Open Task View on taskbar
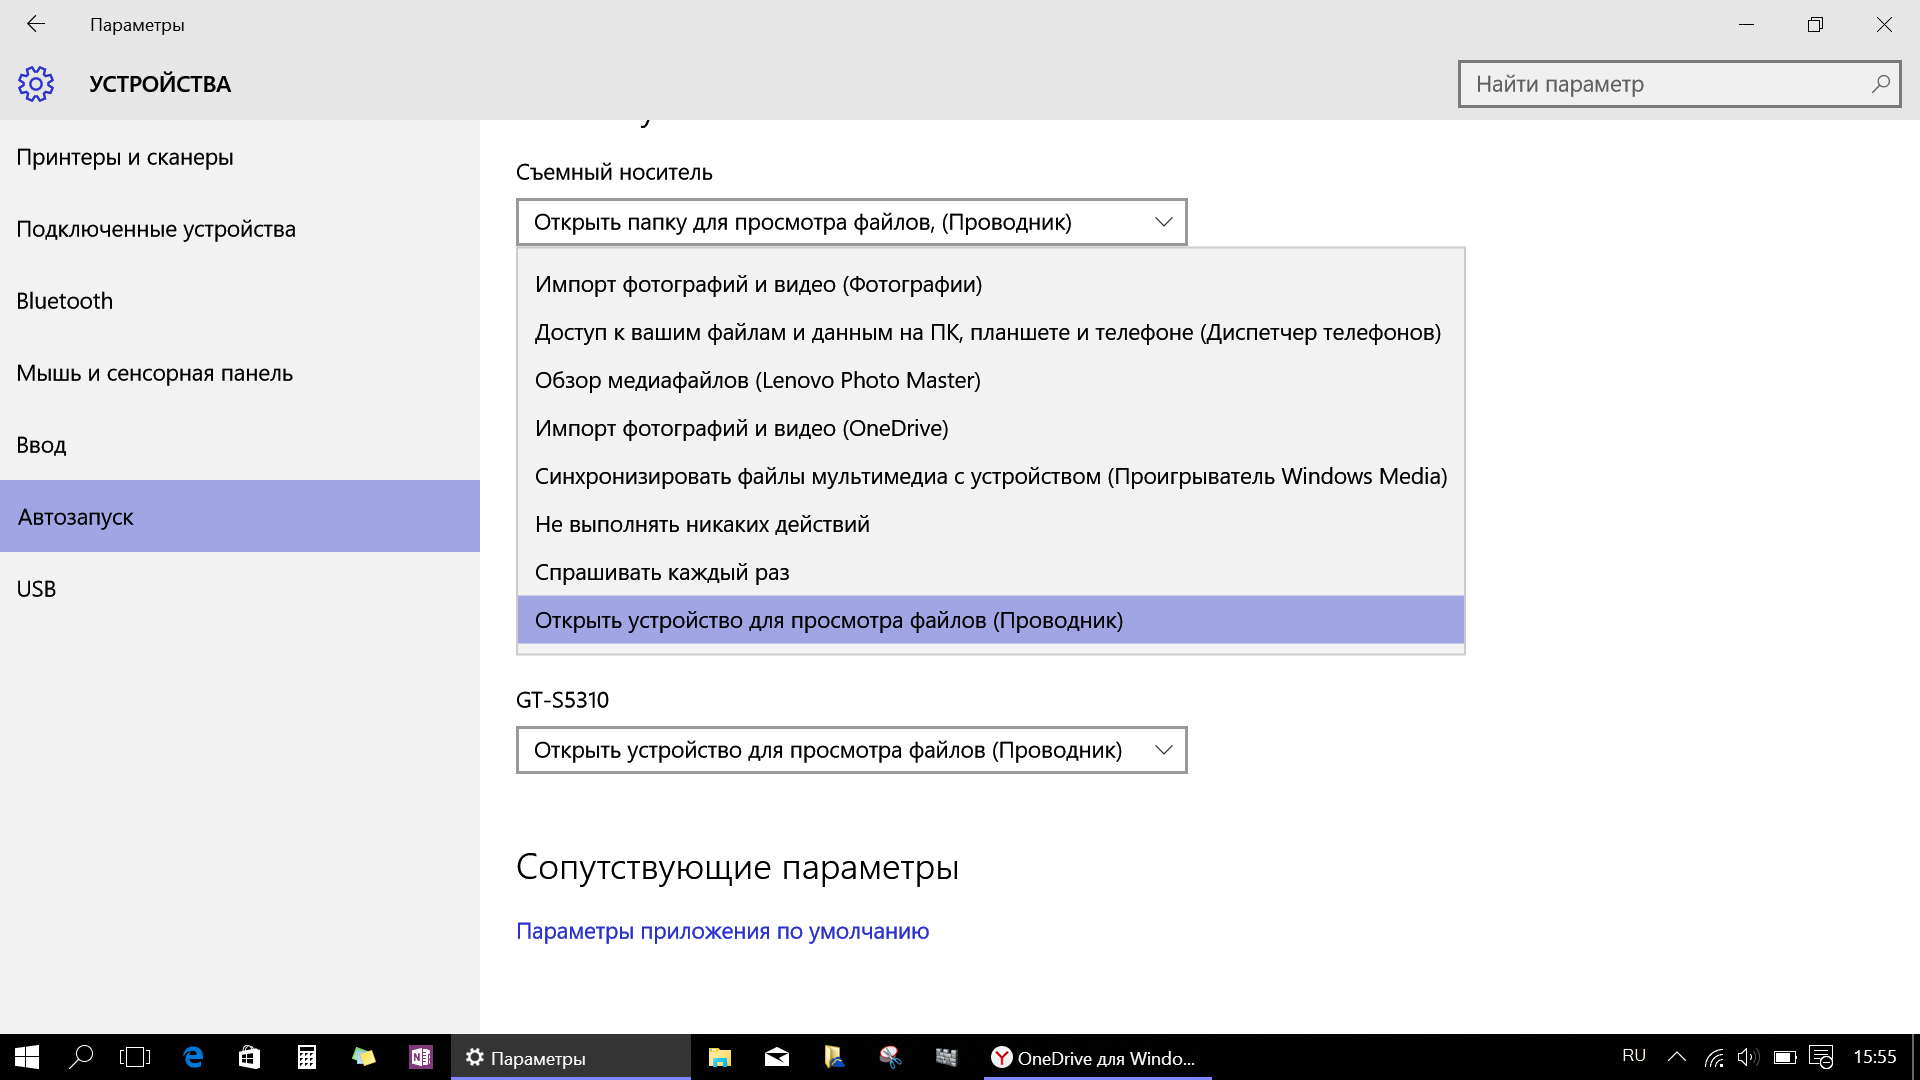Screen dimensions: 1920x1080 135,1057
